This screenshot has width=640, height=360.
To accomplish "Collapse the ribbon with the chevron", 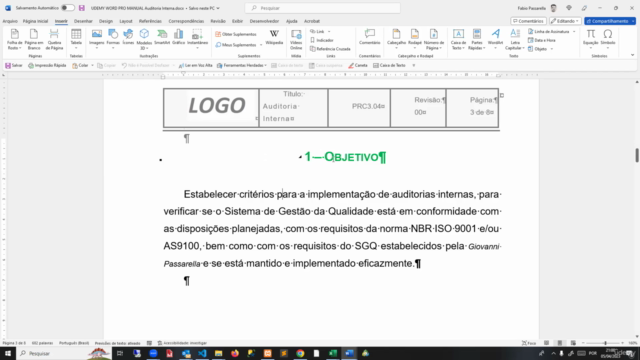I will coord(632,55).
